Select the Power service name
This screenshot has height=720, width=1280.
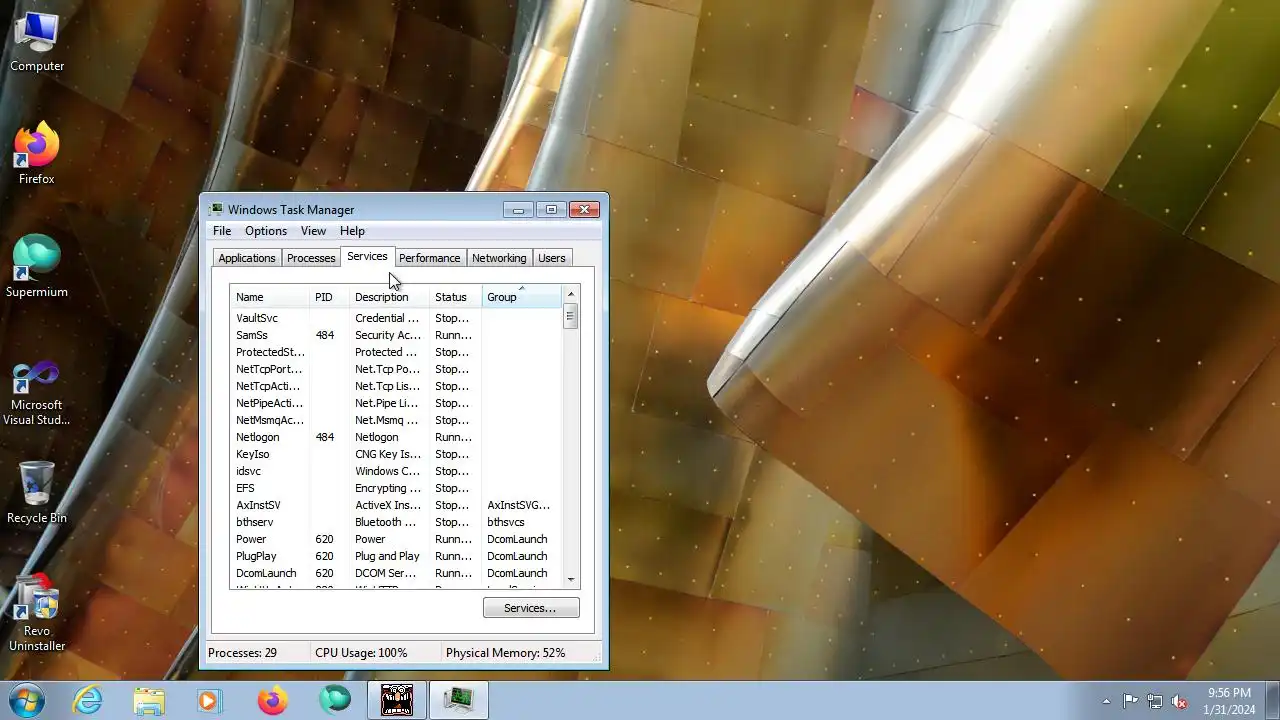coord(251,539)
